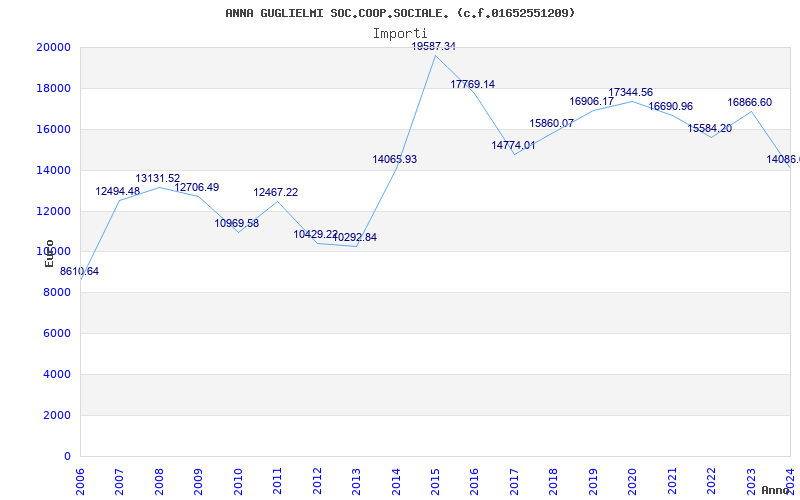Viewport: 800px width, 500px height.
Task: Click the 2008 x-axis tick label
Action: pos(159,481)
